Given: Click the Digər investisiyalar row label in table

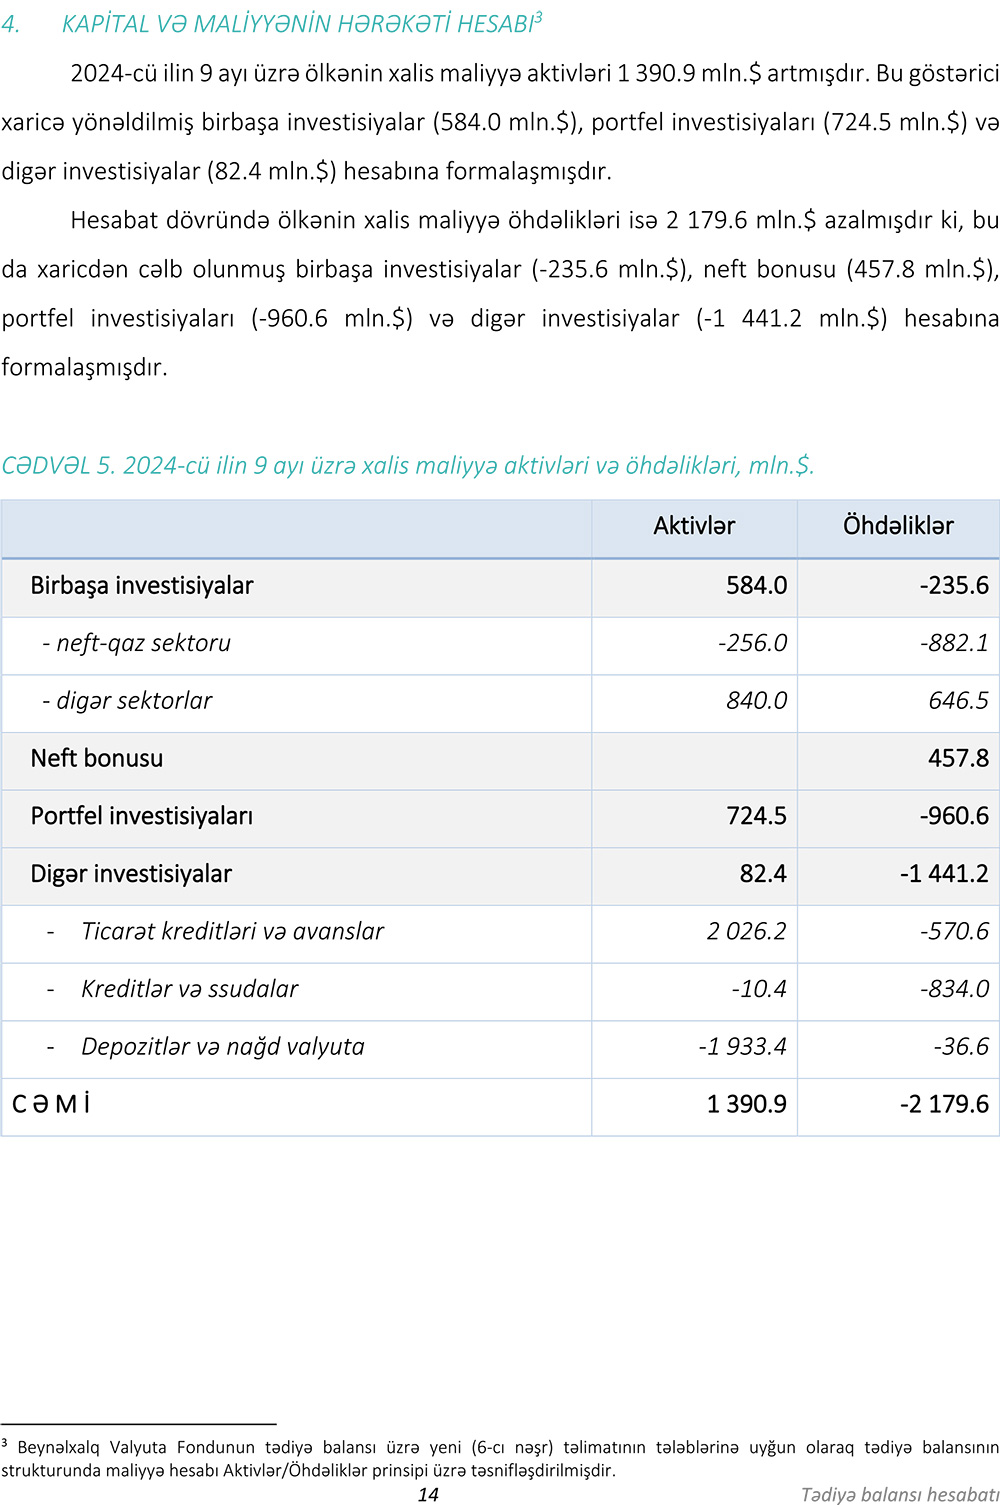Looking at the screenshot, I should 131,874.
